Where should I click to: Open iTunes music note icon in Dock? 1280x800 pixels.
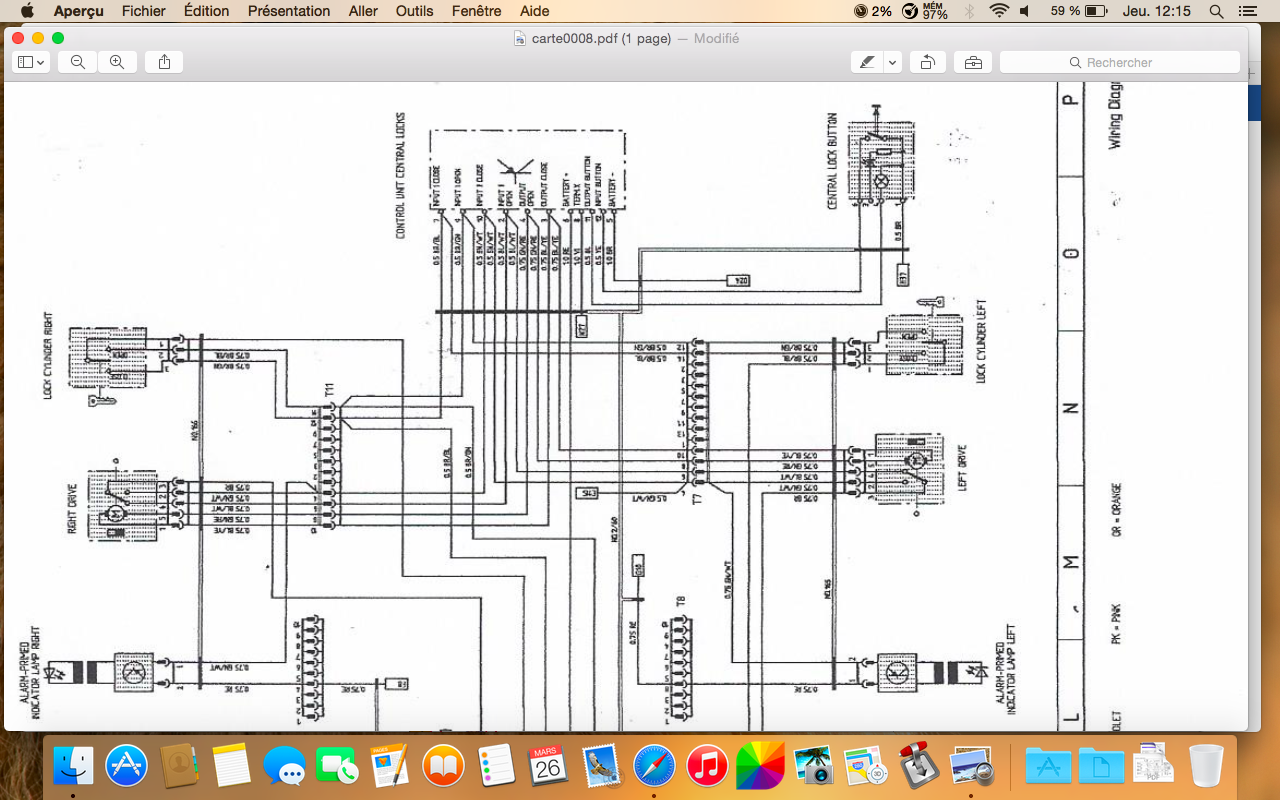pyautogui.click(x=708, y=767)
